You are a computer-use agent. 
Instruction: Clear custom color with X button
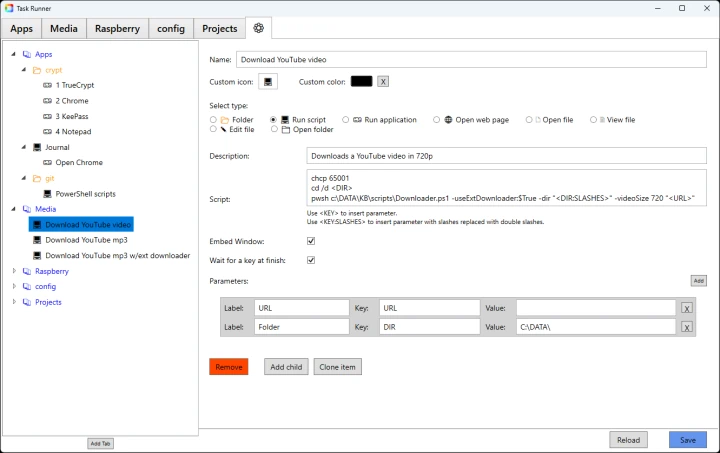pyautogui.click(x=383, y=82)
